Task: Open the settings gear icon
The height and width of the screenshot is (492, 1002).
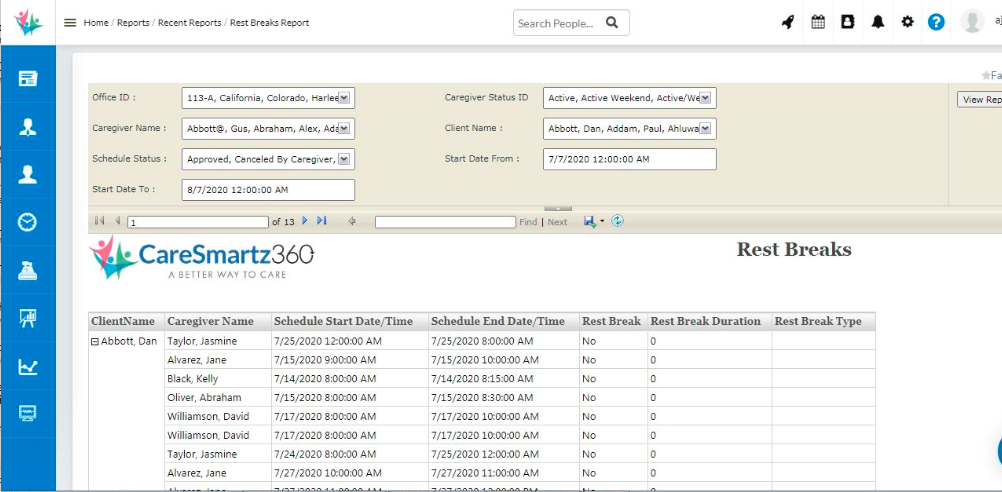Action: click(x=907, y=22)
